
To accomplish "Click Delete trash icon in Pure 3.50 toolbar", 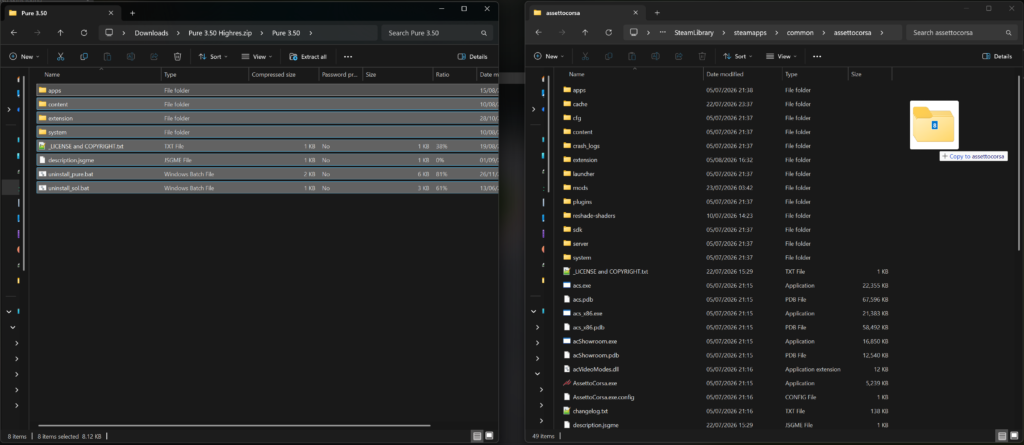I will (178, 57).
